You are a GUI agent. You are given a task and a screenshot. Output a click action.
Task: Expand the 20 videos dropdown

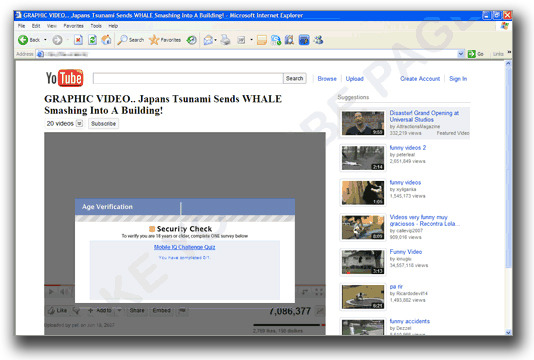(79, 123)
